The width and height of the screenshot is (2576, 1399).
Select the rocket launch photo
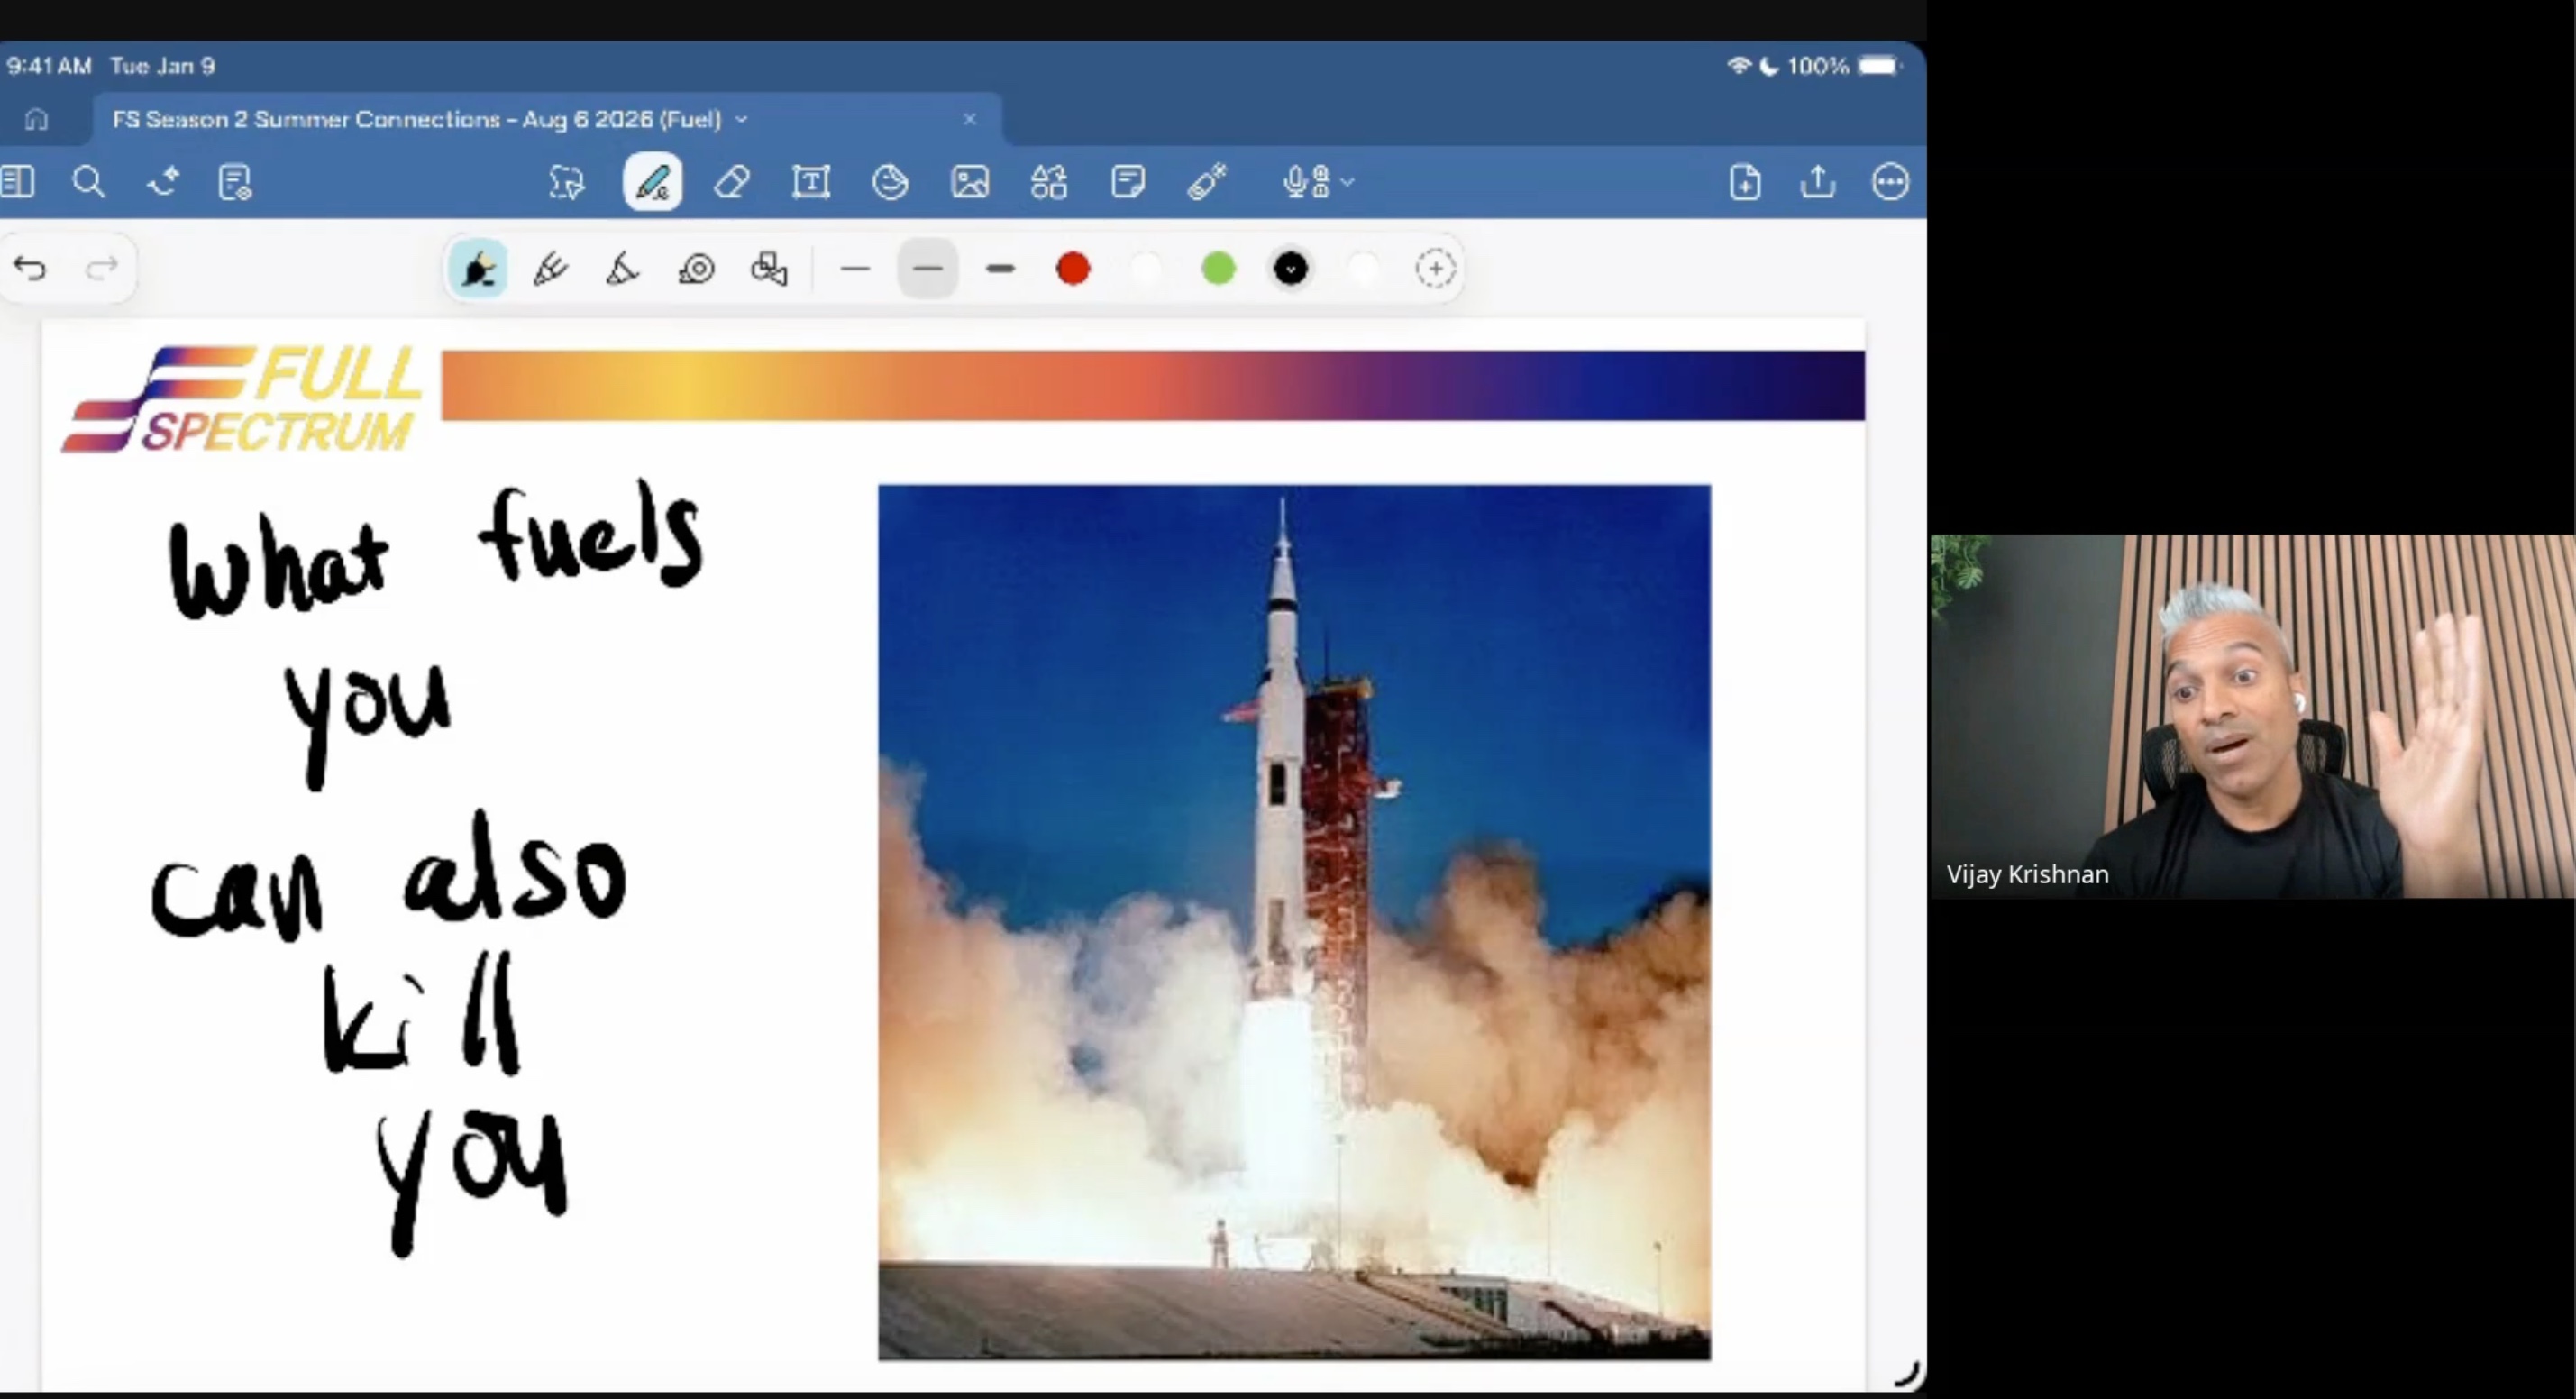pos(1294,922)
